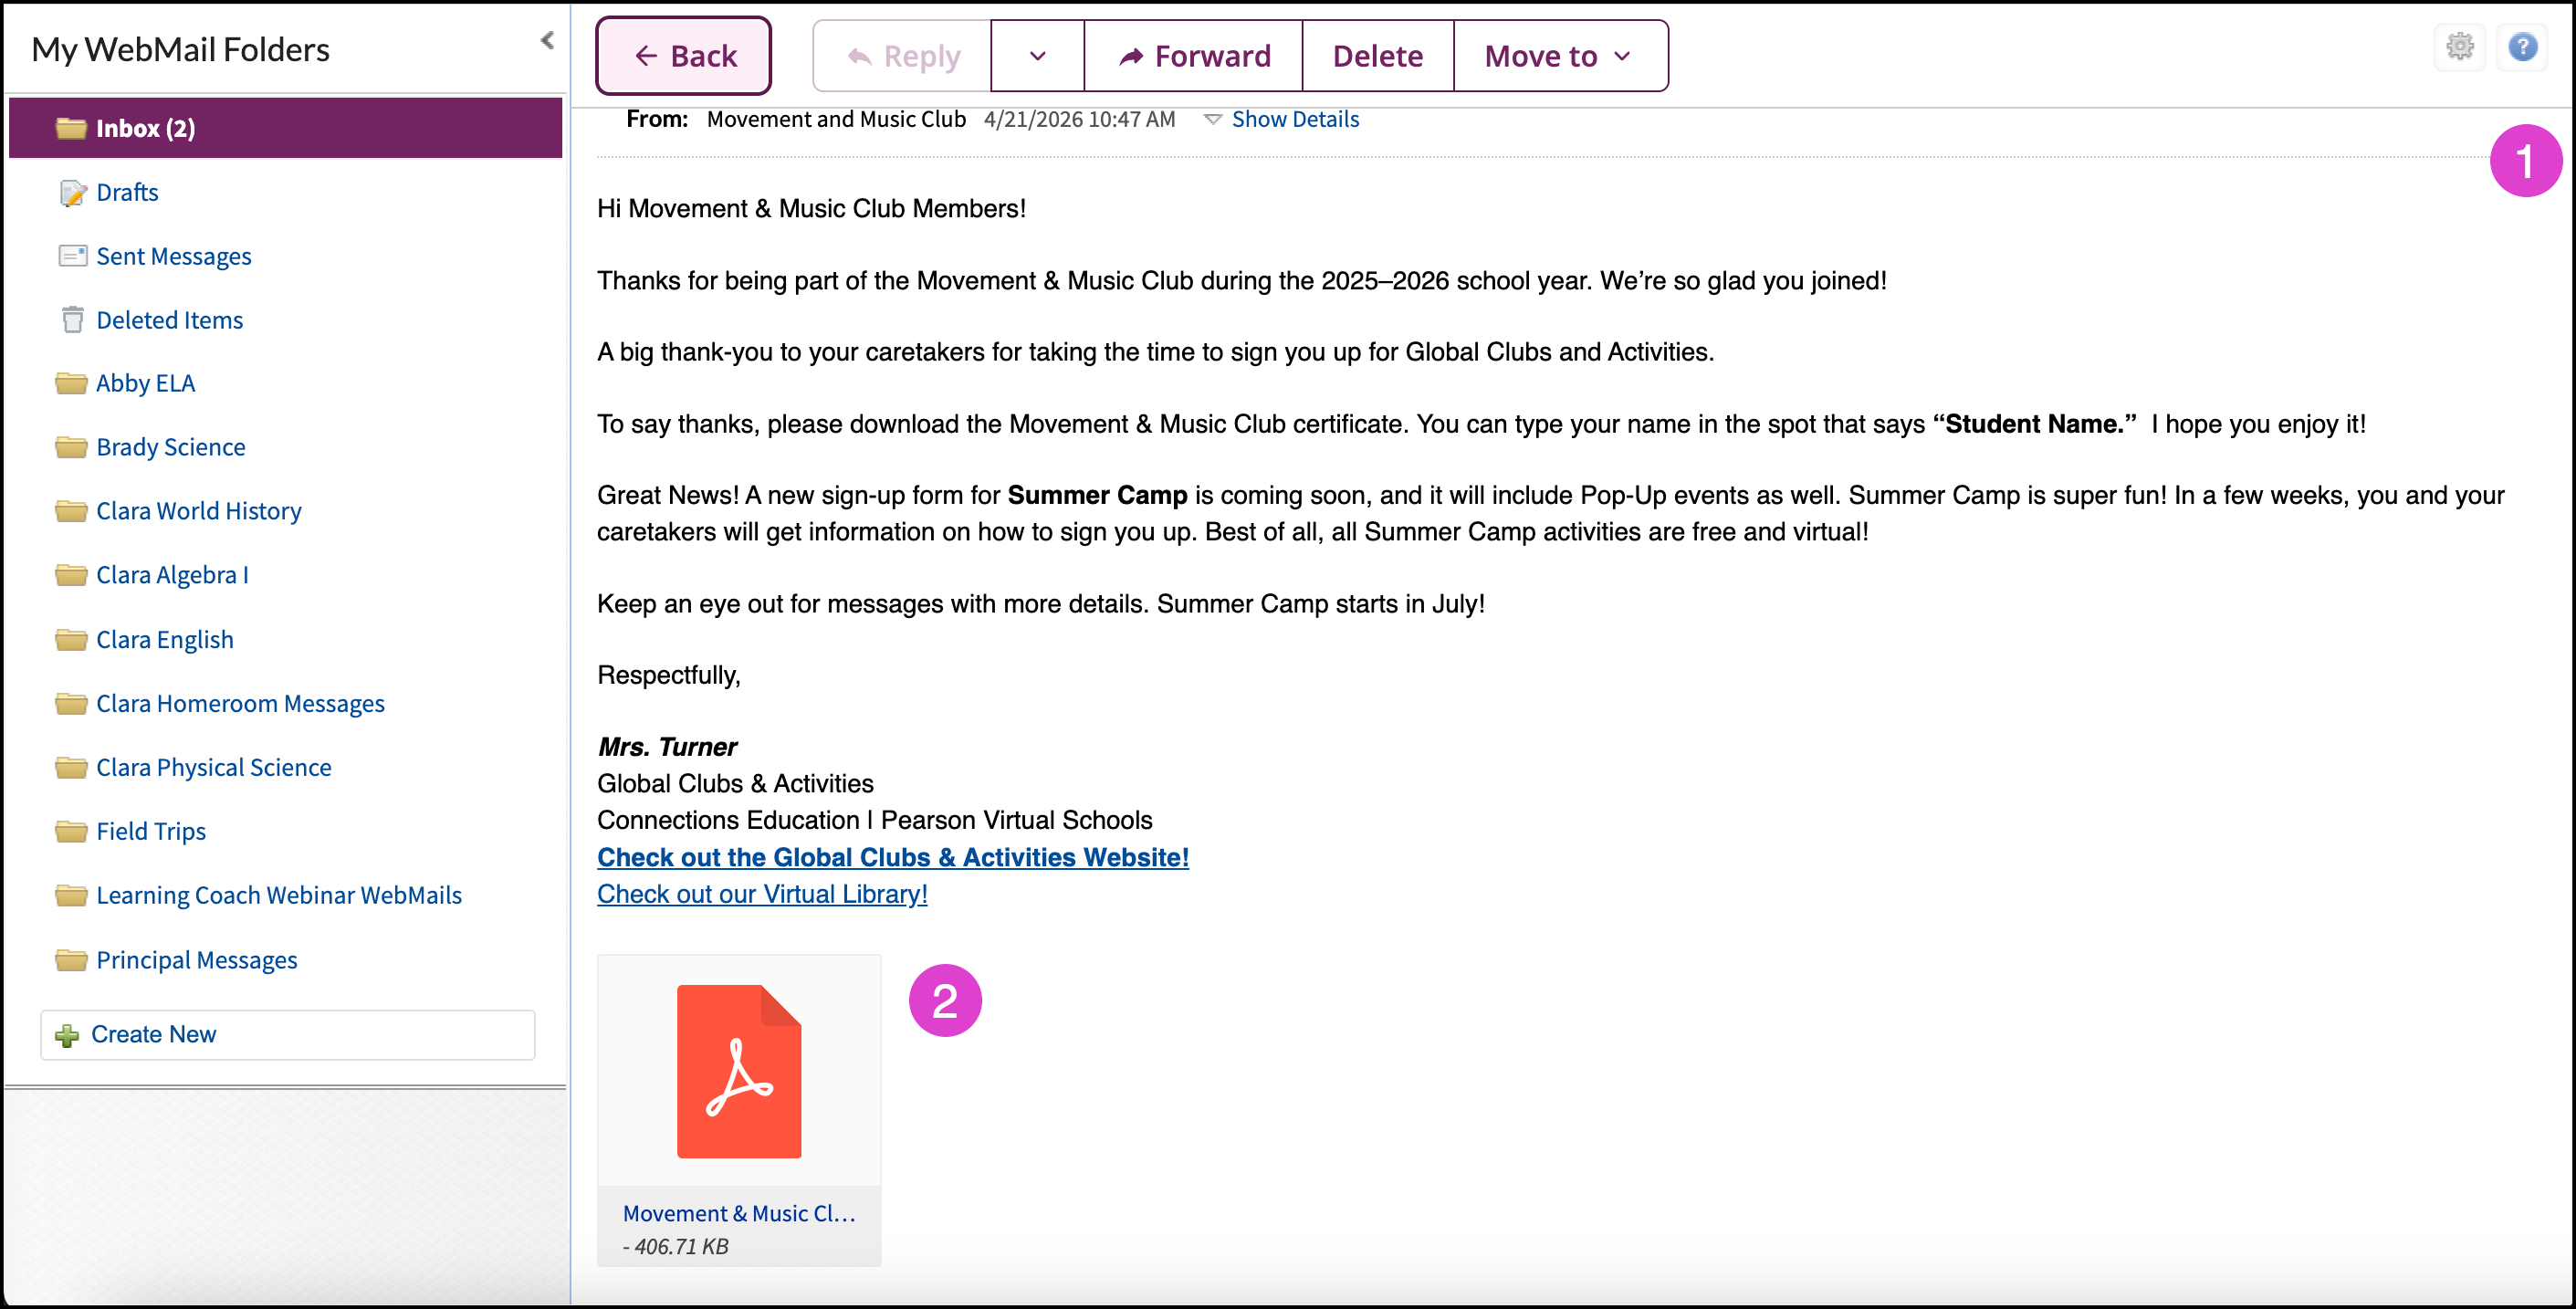Screen dimensions: 2576x1309
Task: Open the Move to dropdown
Action: (1560, 56)
